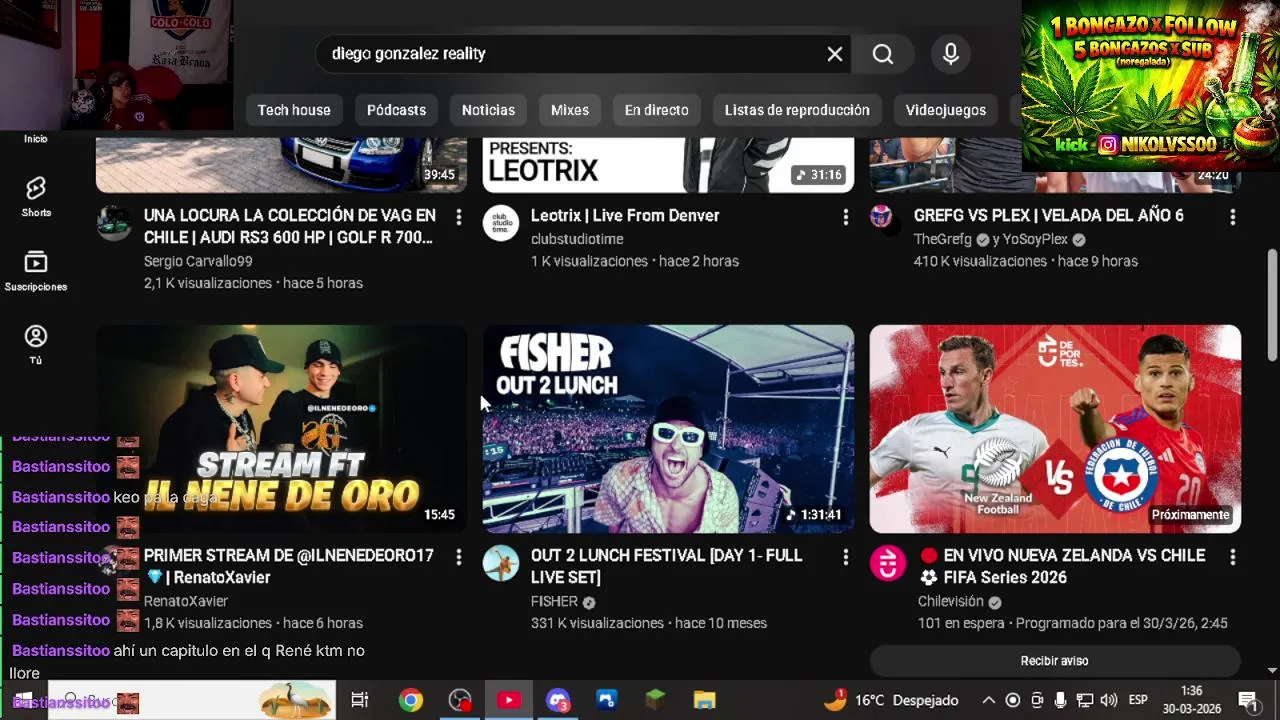The height and width of the screenshot is (720, 1280).
Task: Show hidden system tray icons
Action: pos(988,700)
